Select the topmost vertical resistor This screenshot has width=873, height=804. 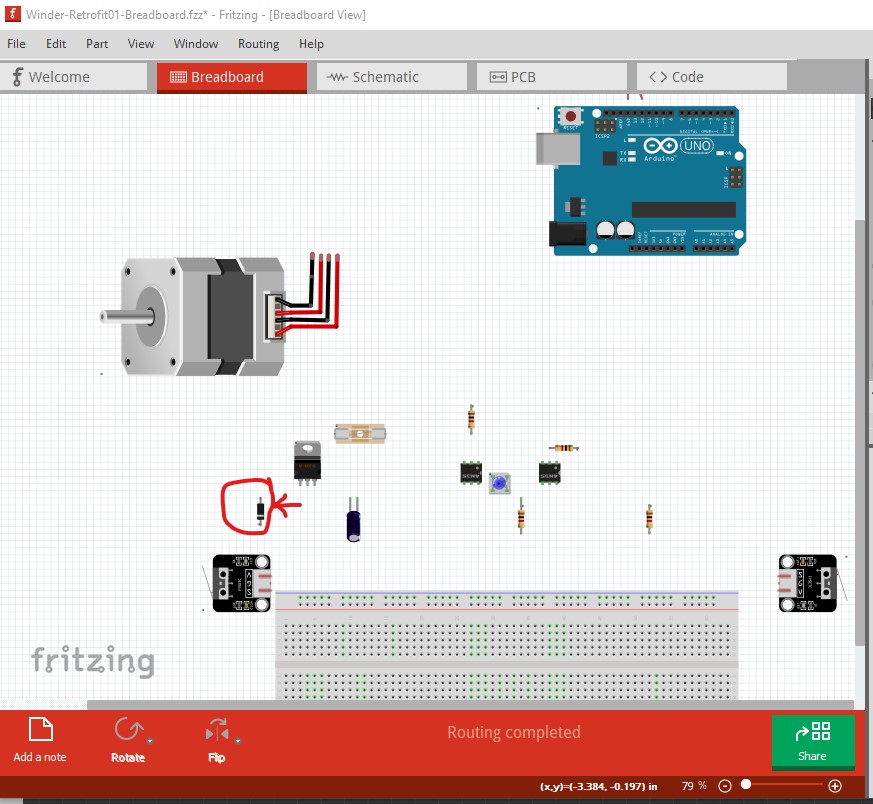(x=471, y=419)
